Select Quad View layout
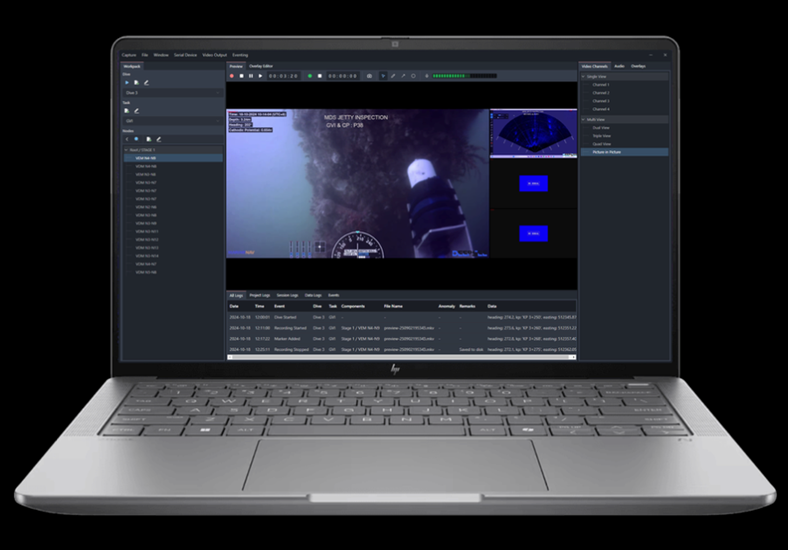 pyautogui.click(x=602, y=144)
